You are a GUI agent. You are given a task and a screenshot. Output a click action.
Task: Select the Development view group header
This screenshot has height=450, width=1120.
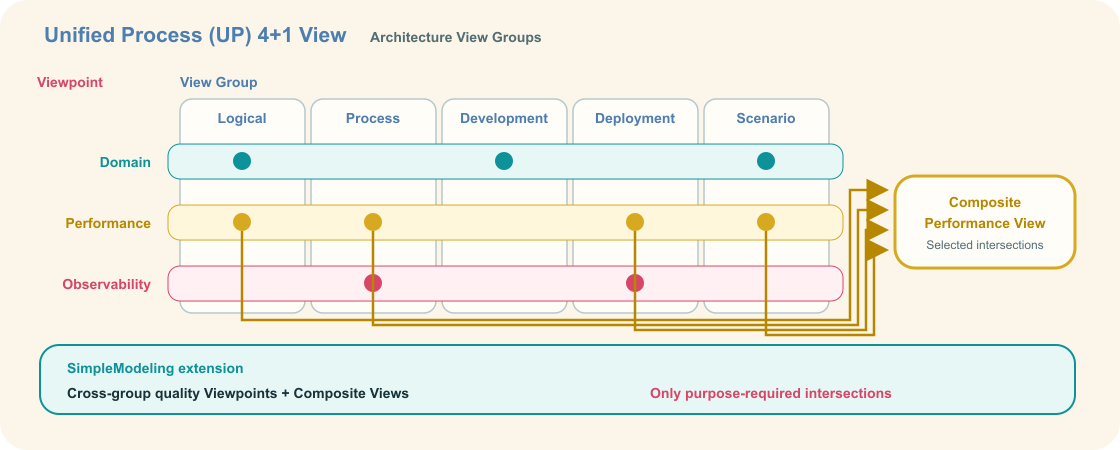[504, 119]
